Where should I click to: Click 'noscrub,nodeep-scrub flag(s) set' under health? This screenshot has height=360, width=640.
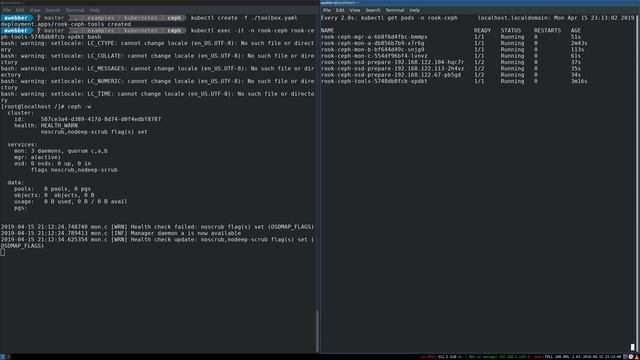click(x=94, y=132)
